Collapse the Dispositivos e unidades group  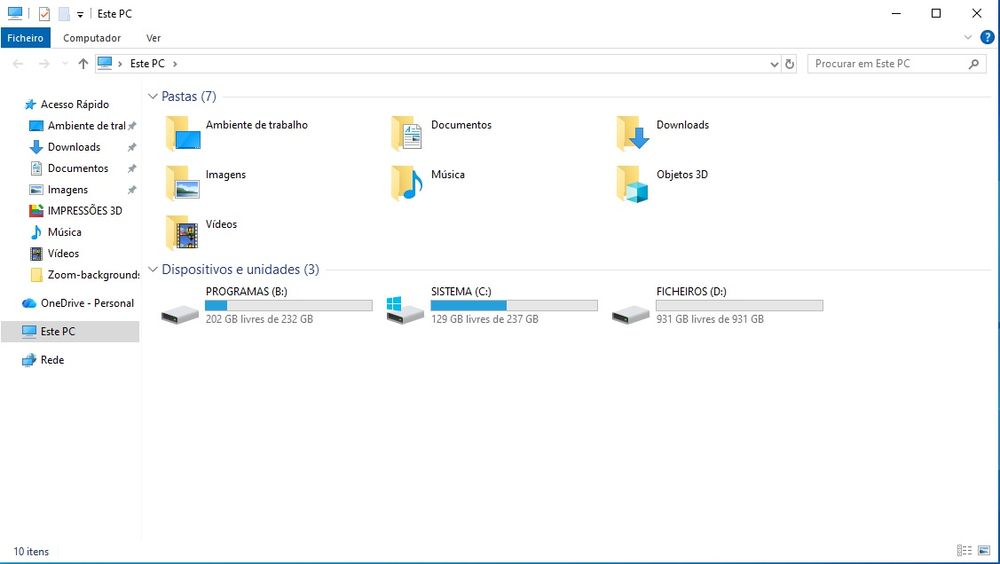point(152,269)
